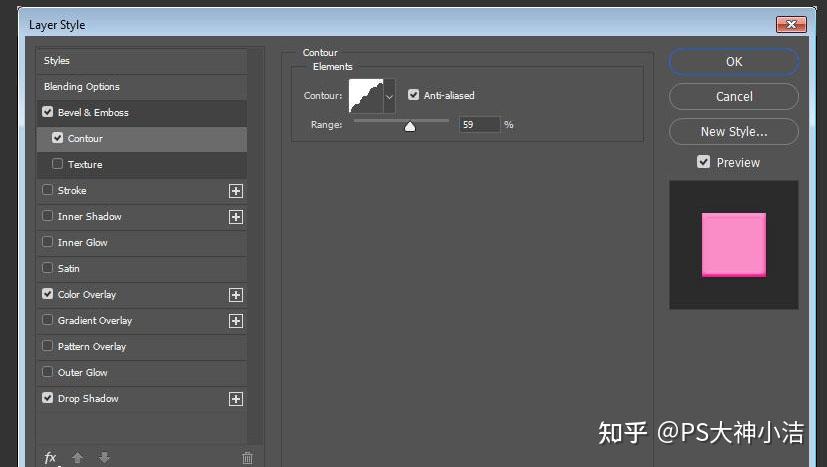The height and width of the screenshot is (467, 827).
Task: Confirm with the OK button
Action: click(734, 62)
